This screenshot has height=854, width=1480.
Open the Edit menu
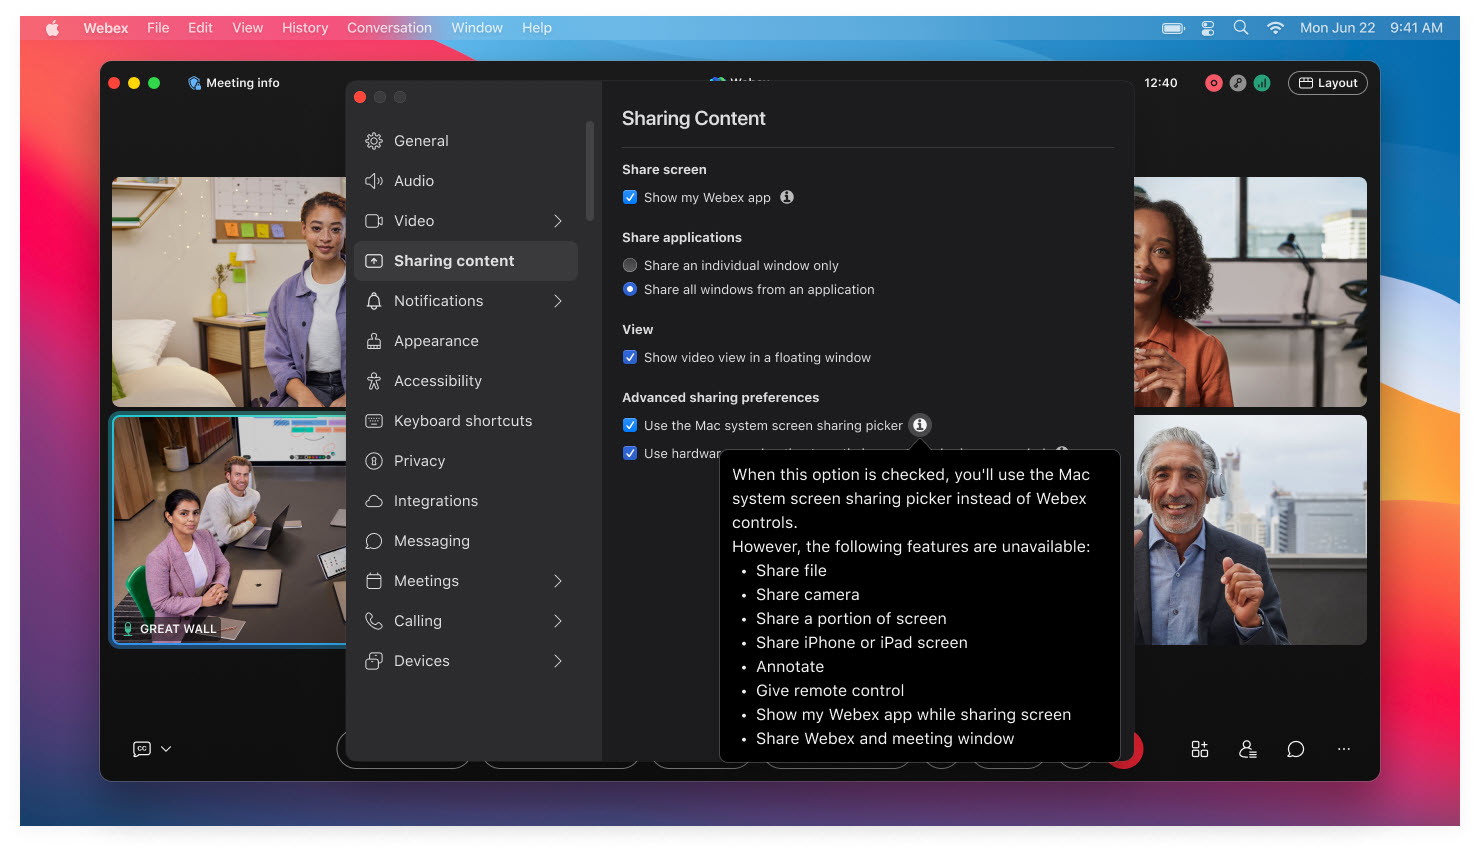click(200, 28)
